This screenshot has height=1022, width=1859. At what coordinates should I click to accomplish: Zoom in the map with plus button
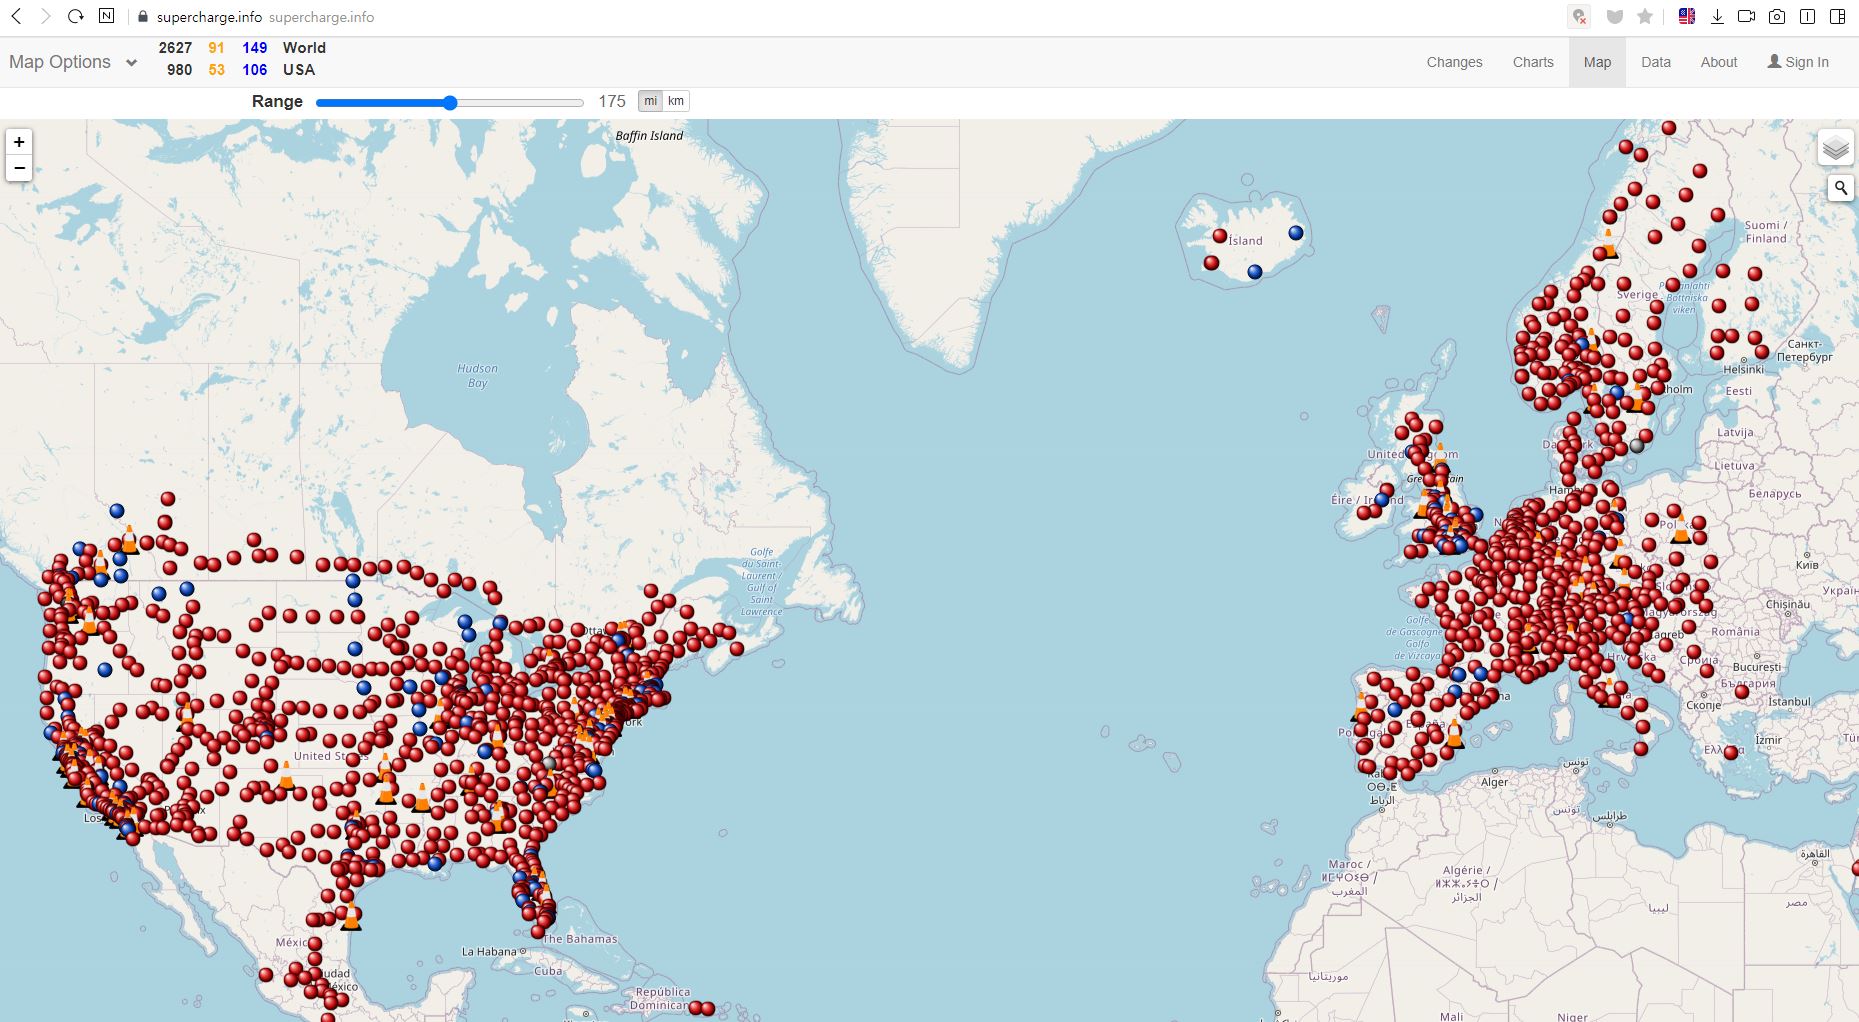(19, 142)
